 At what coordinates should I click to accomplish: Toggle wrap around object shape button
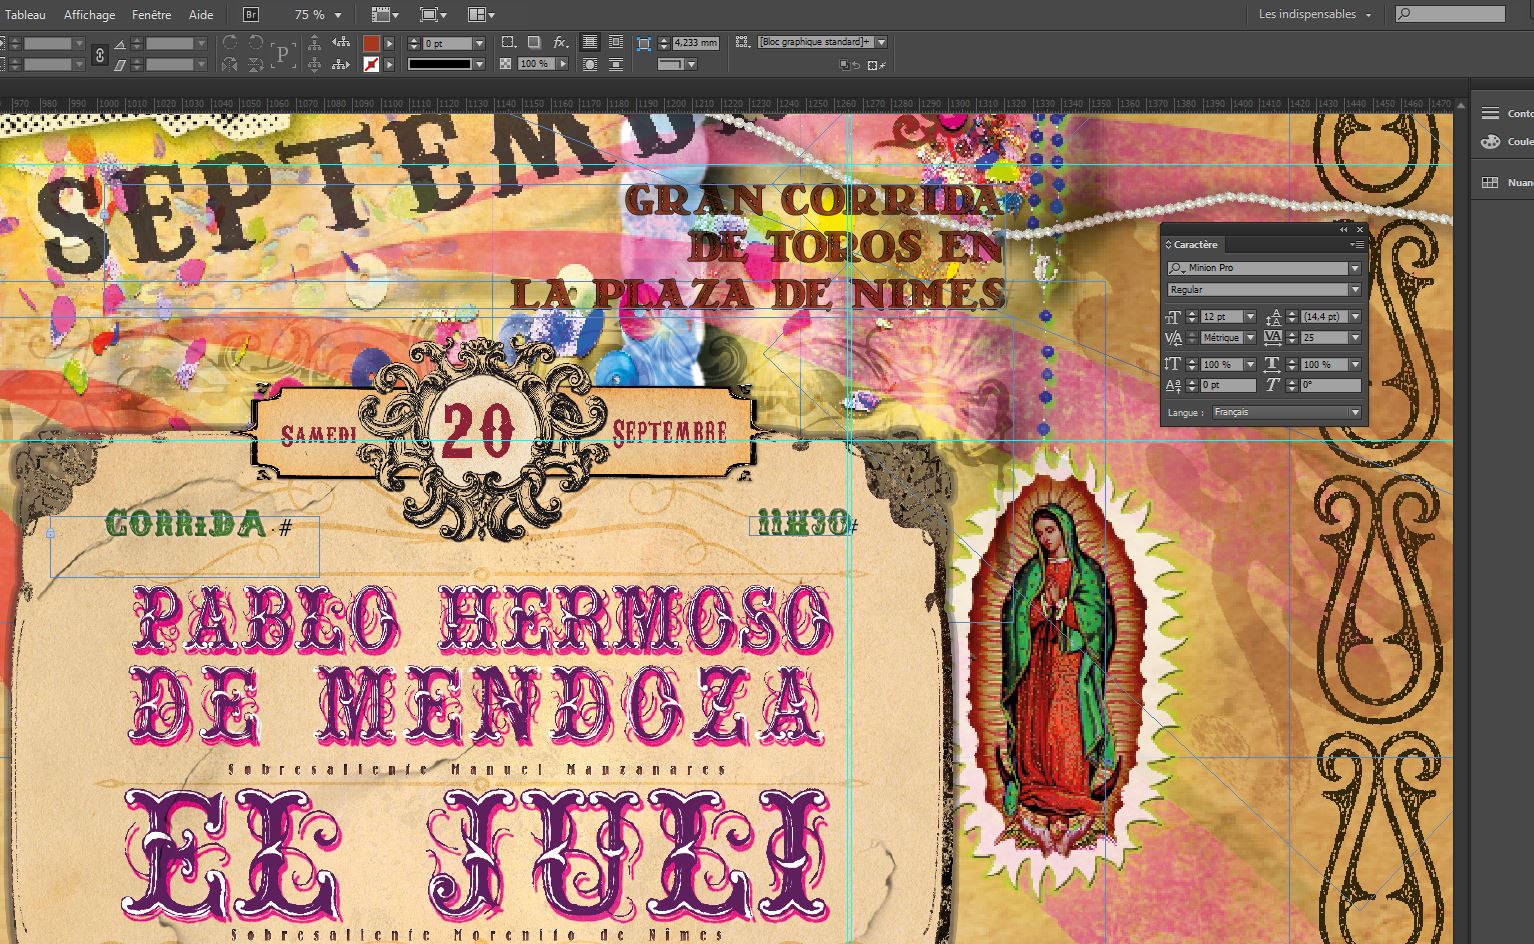[x=590, y=64]
